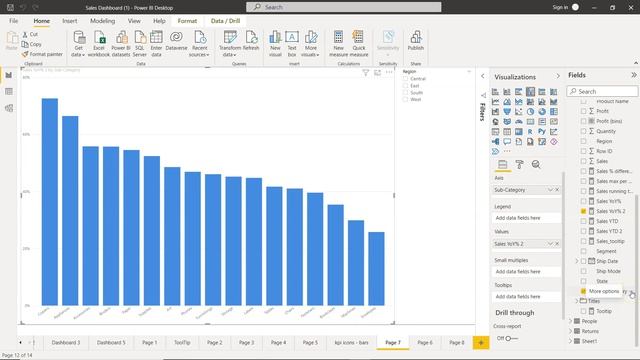
Task: Choose the Q&A speech bubble visual
Action: 507,142
